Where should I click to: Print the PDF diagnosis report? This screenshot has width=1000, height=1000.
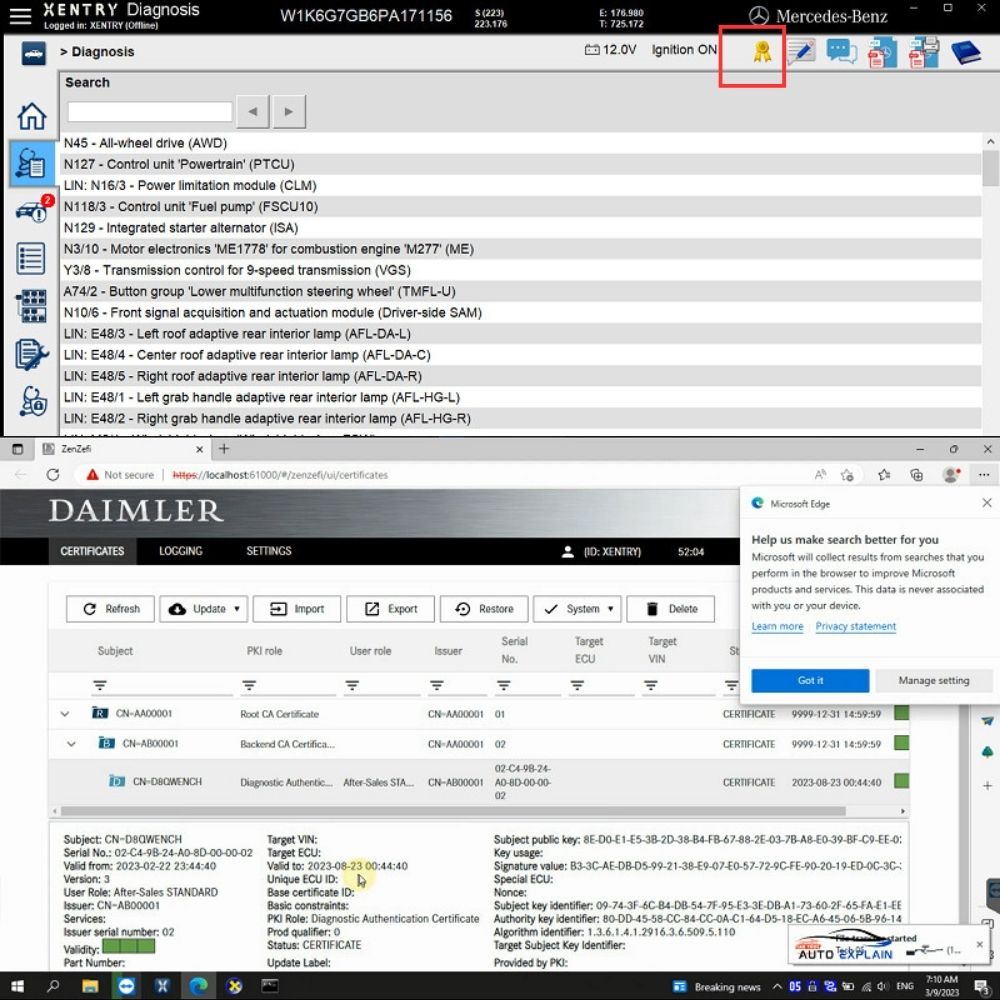pos(922,50)
